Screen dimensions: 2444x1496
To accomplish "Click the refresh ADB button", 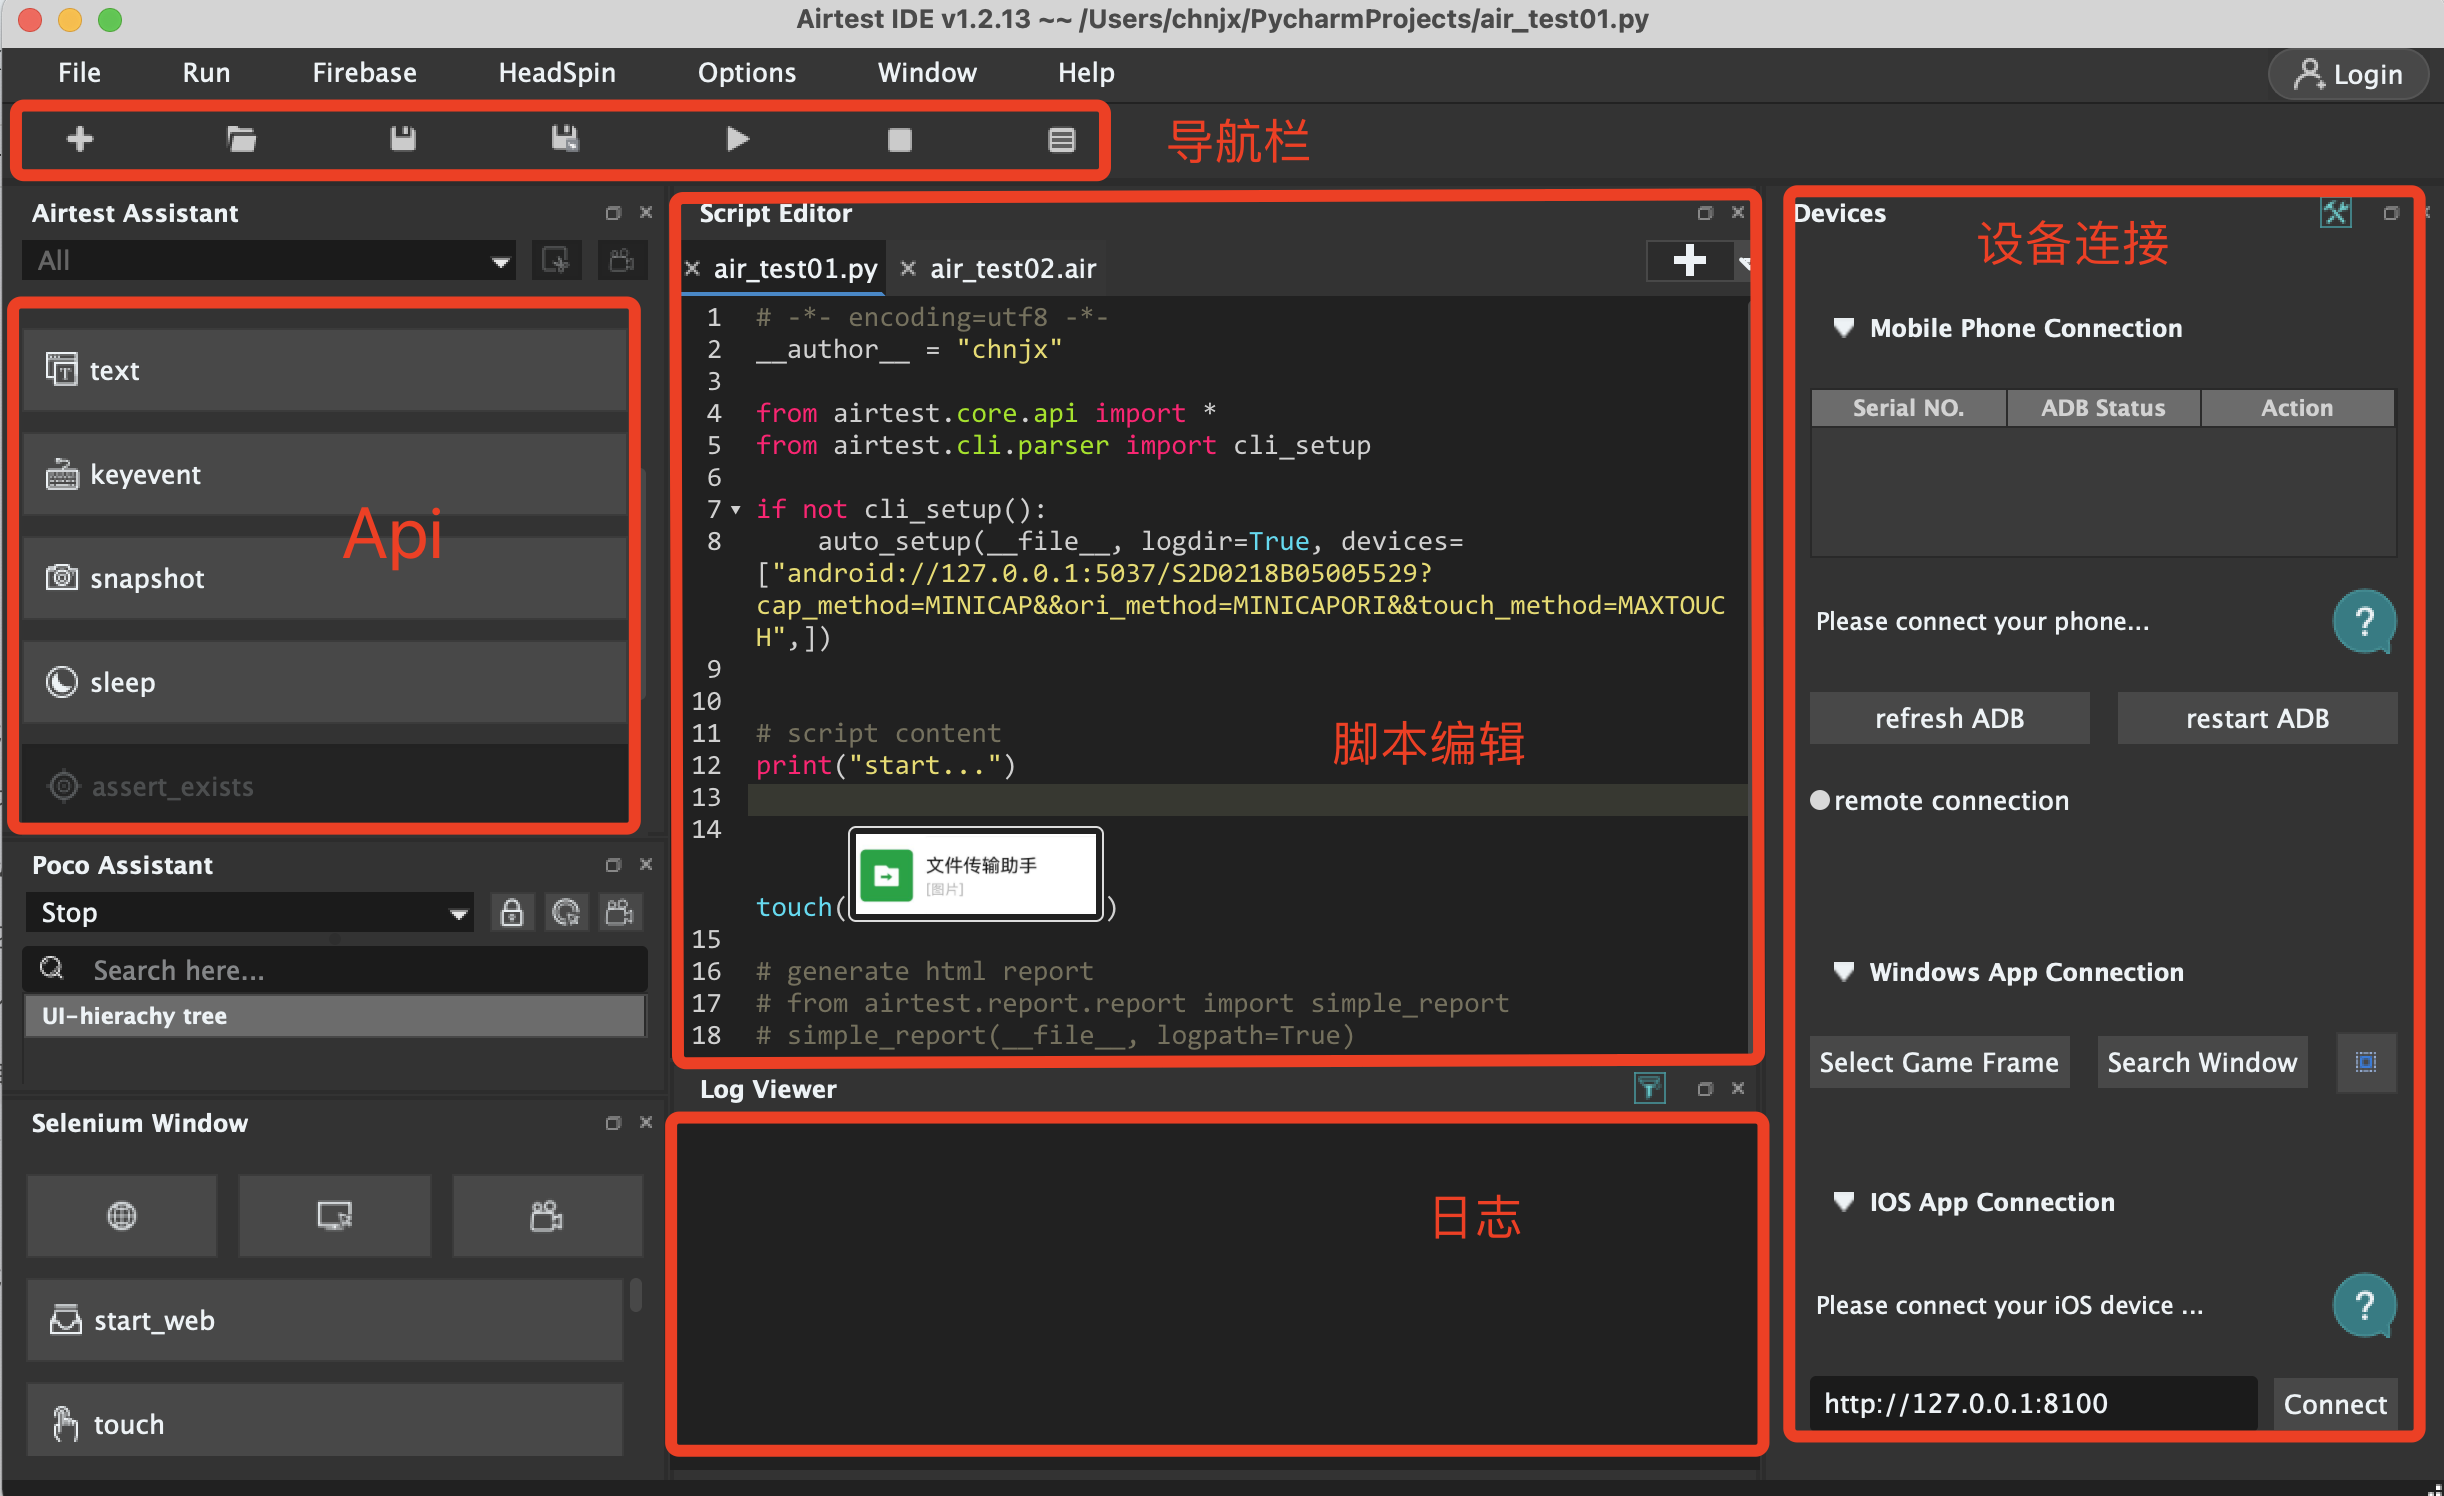I will point(1949,718).
